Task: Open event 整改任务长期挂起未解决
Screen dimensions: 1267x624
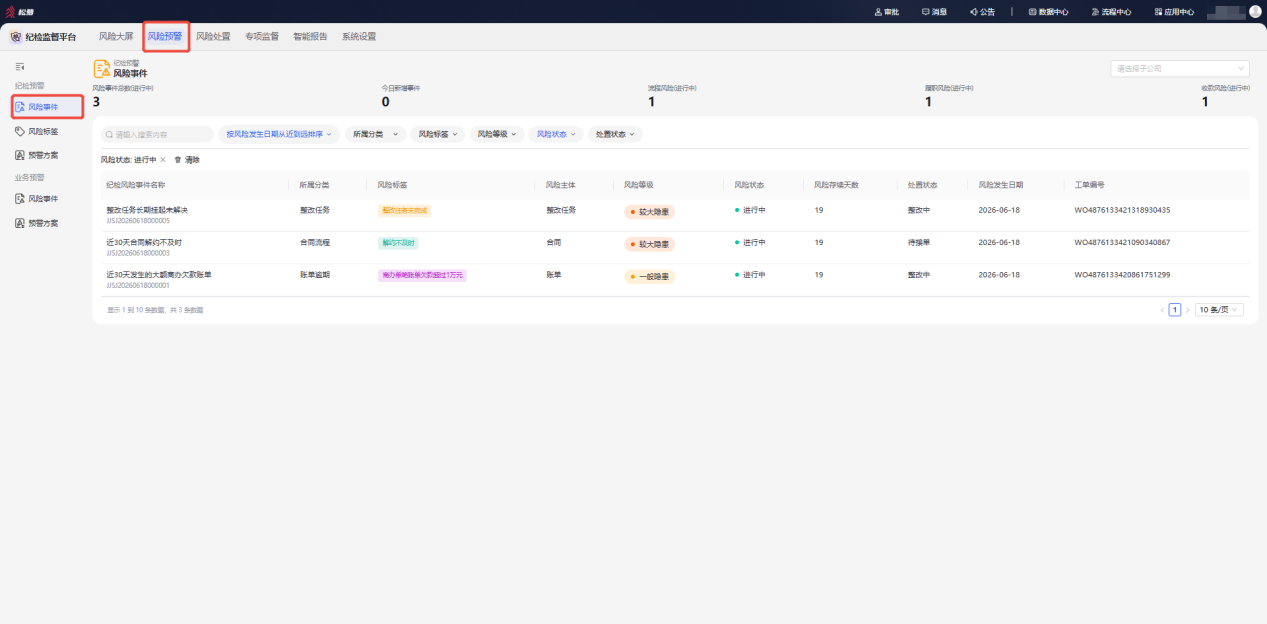Action: pos(147,210)
